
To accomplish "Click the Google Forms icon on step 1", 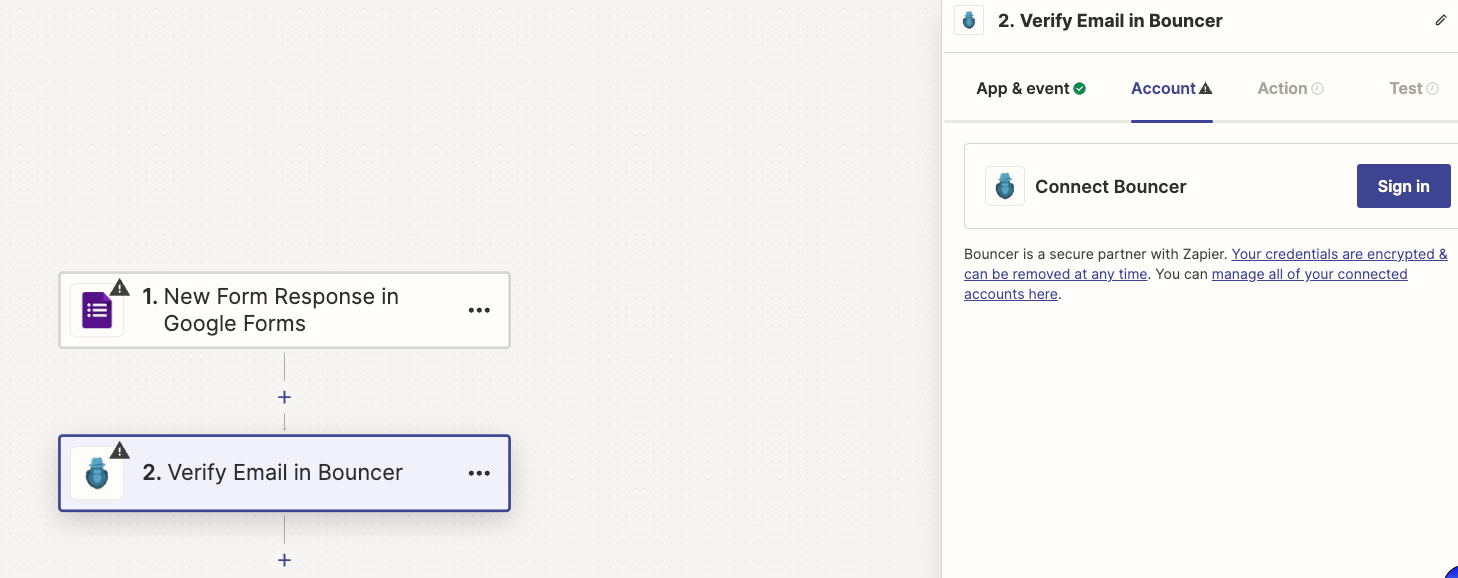I will pos(97,310).
